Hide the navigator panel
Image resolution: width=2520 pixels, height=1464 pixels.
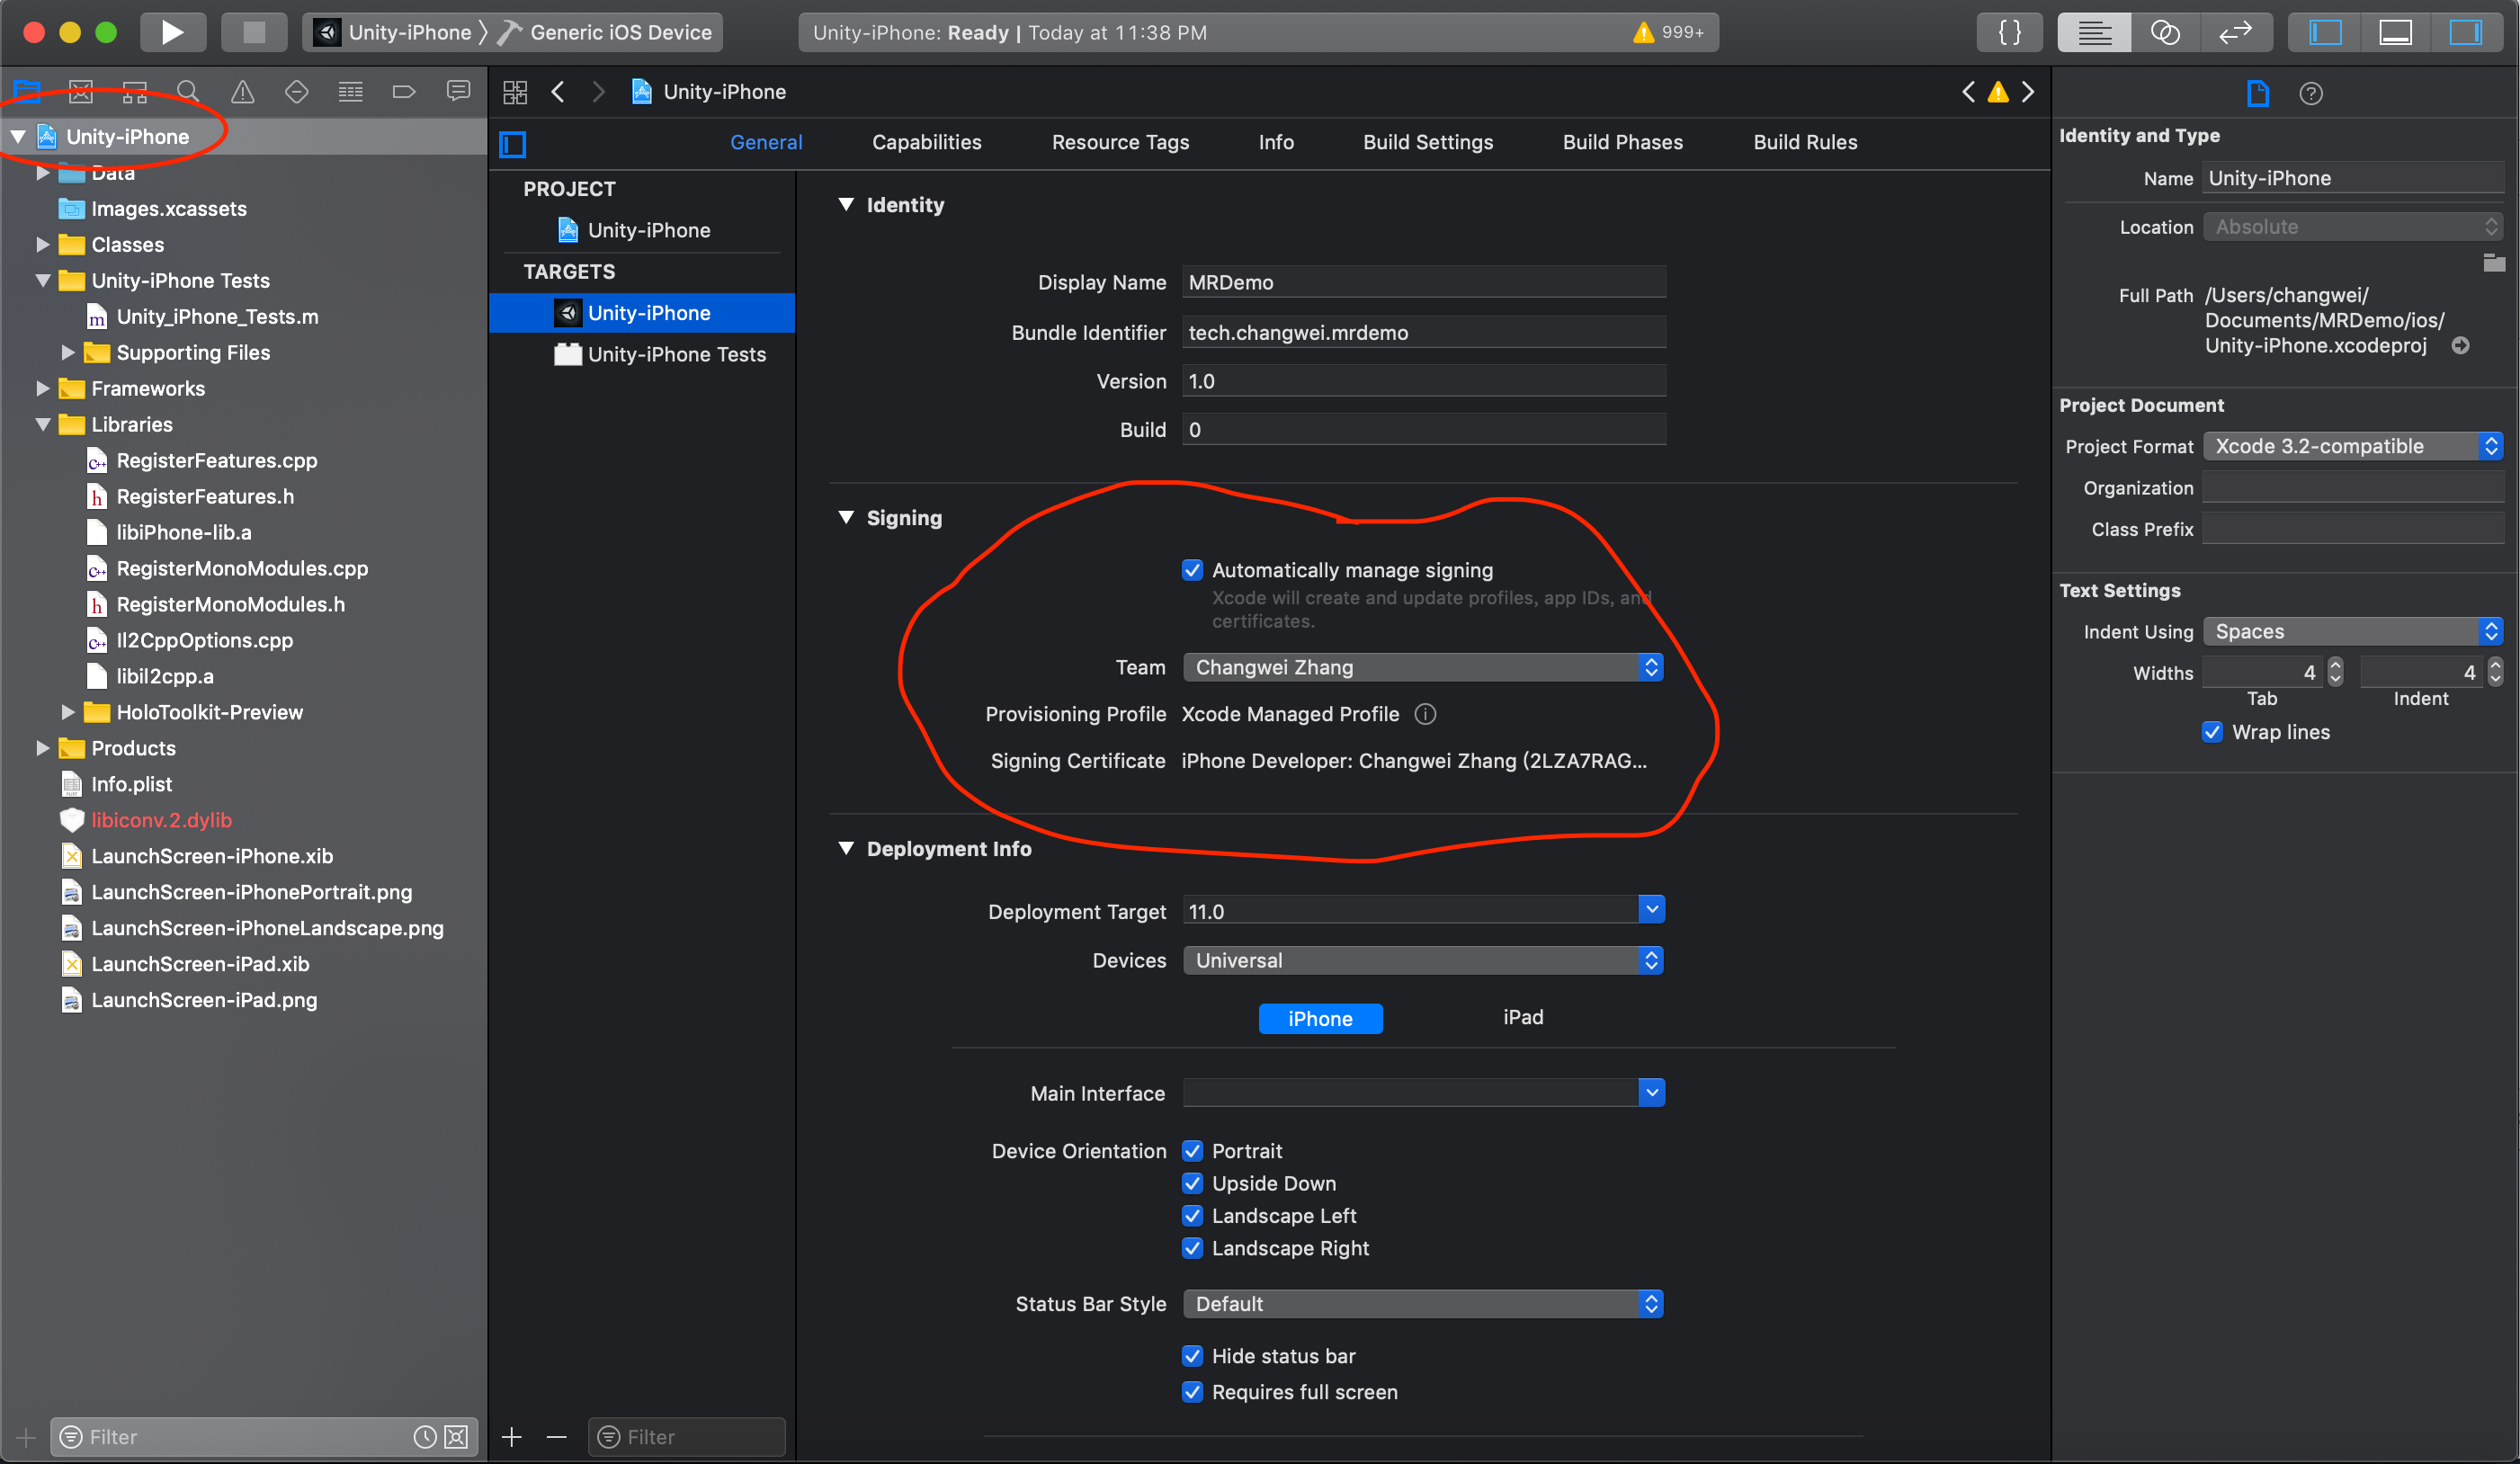[x=2326, y=32]
